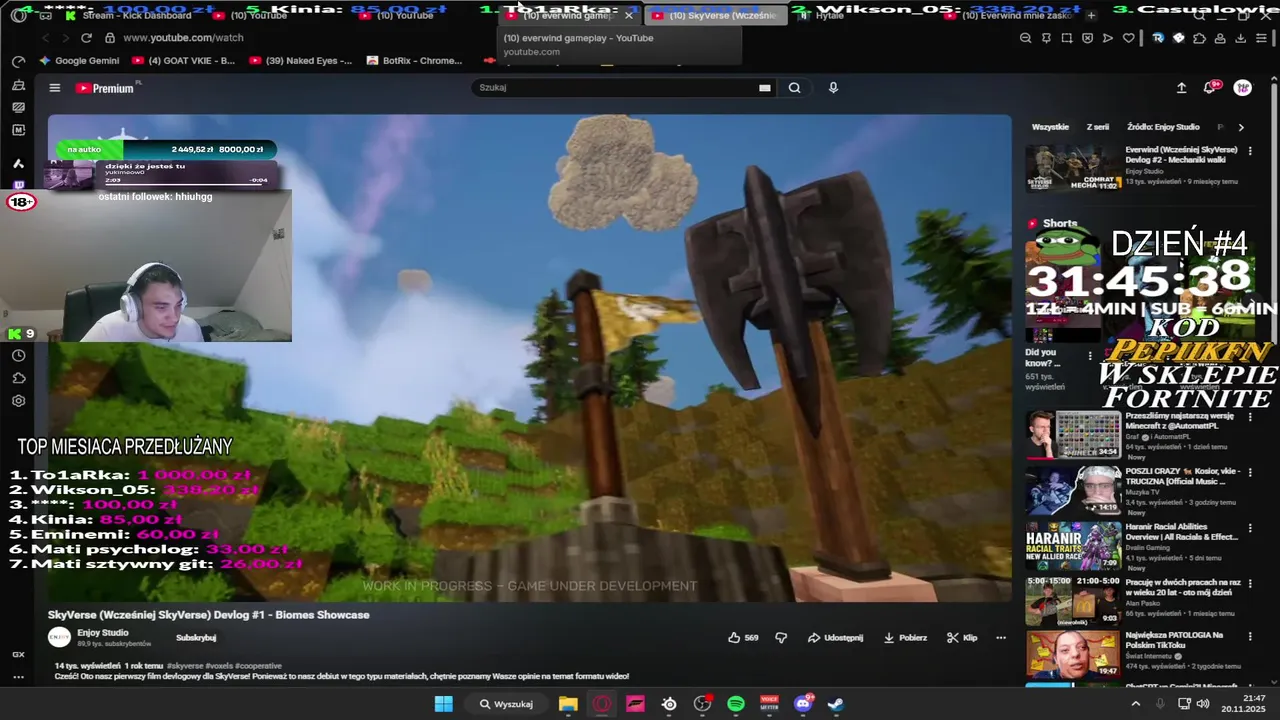Open Google Gemini bookmark

click(79, 61)
